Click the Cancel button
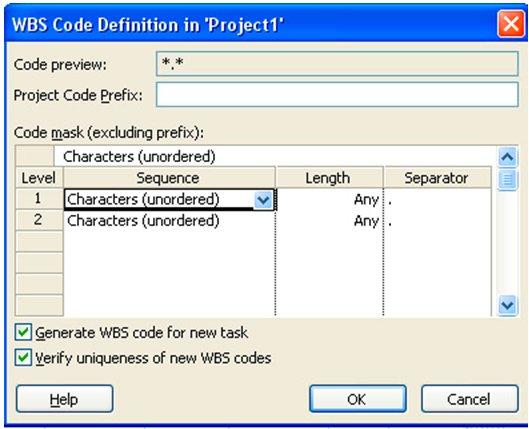 click(469, 399)
